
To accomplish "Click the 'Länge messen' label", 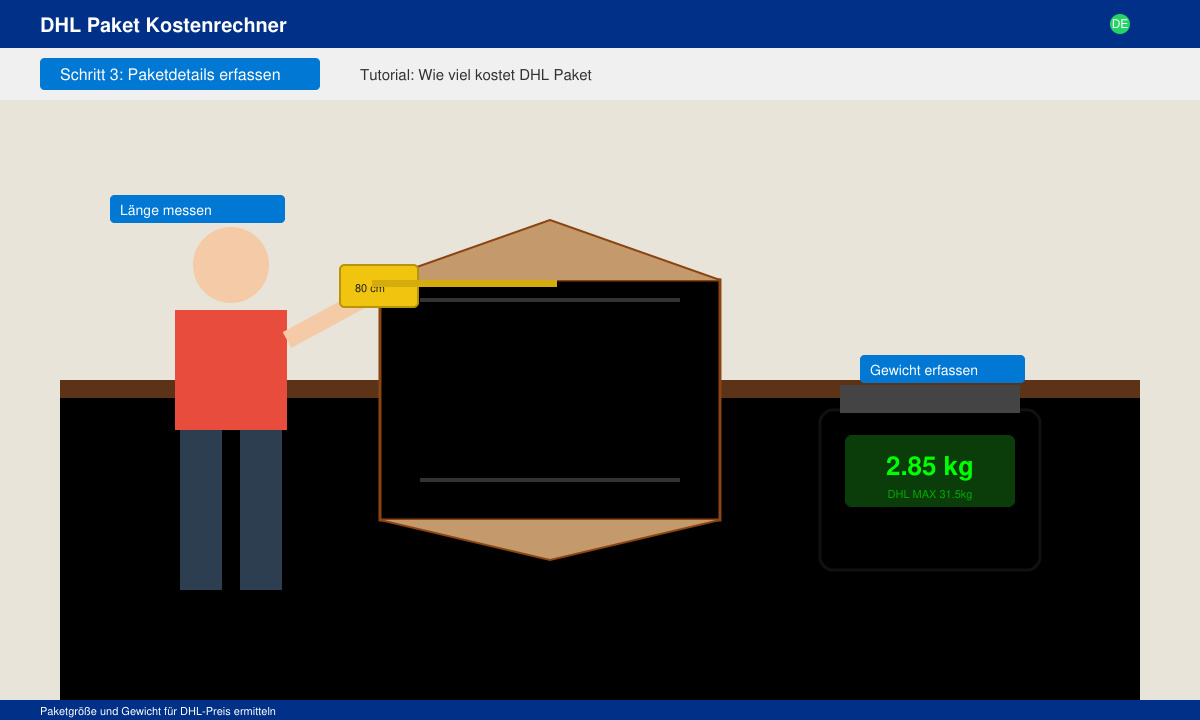I will point(197,209).
